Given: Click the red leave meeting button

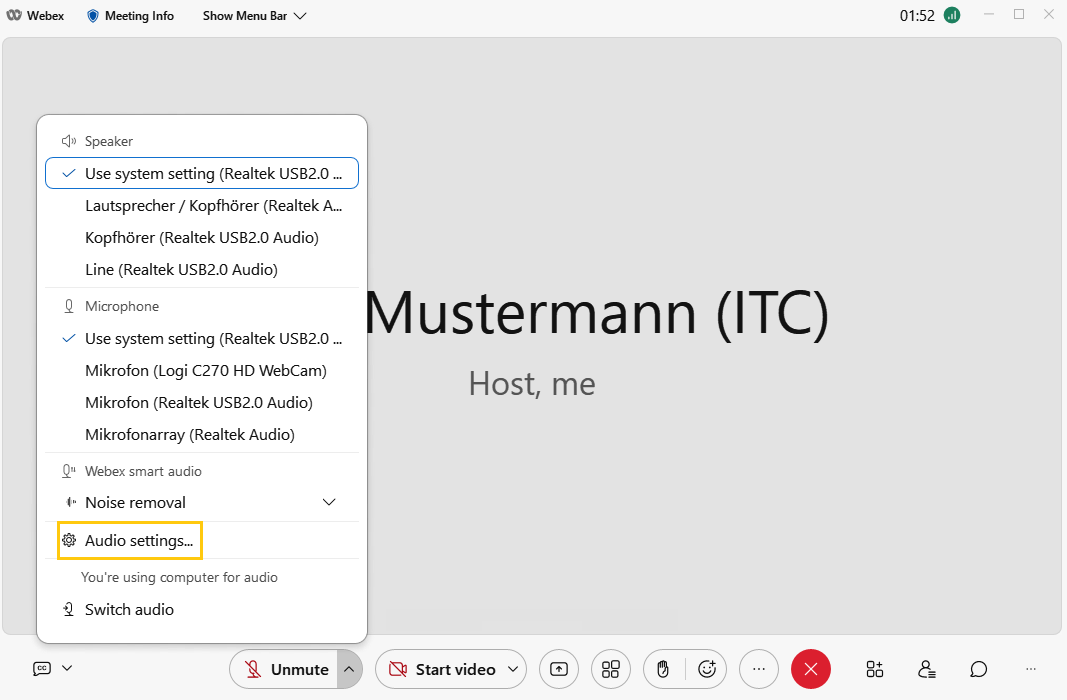Looking at the screenshot, I should tap(810, 669).
